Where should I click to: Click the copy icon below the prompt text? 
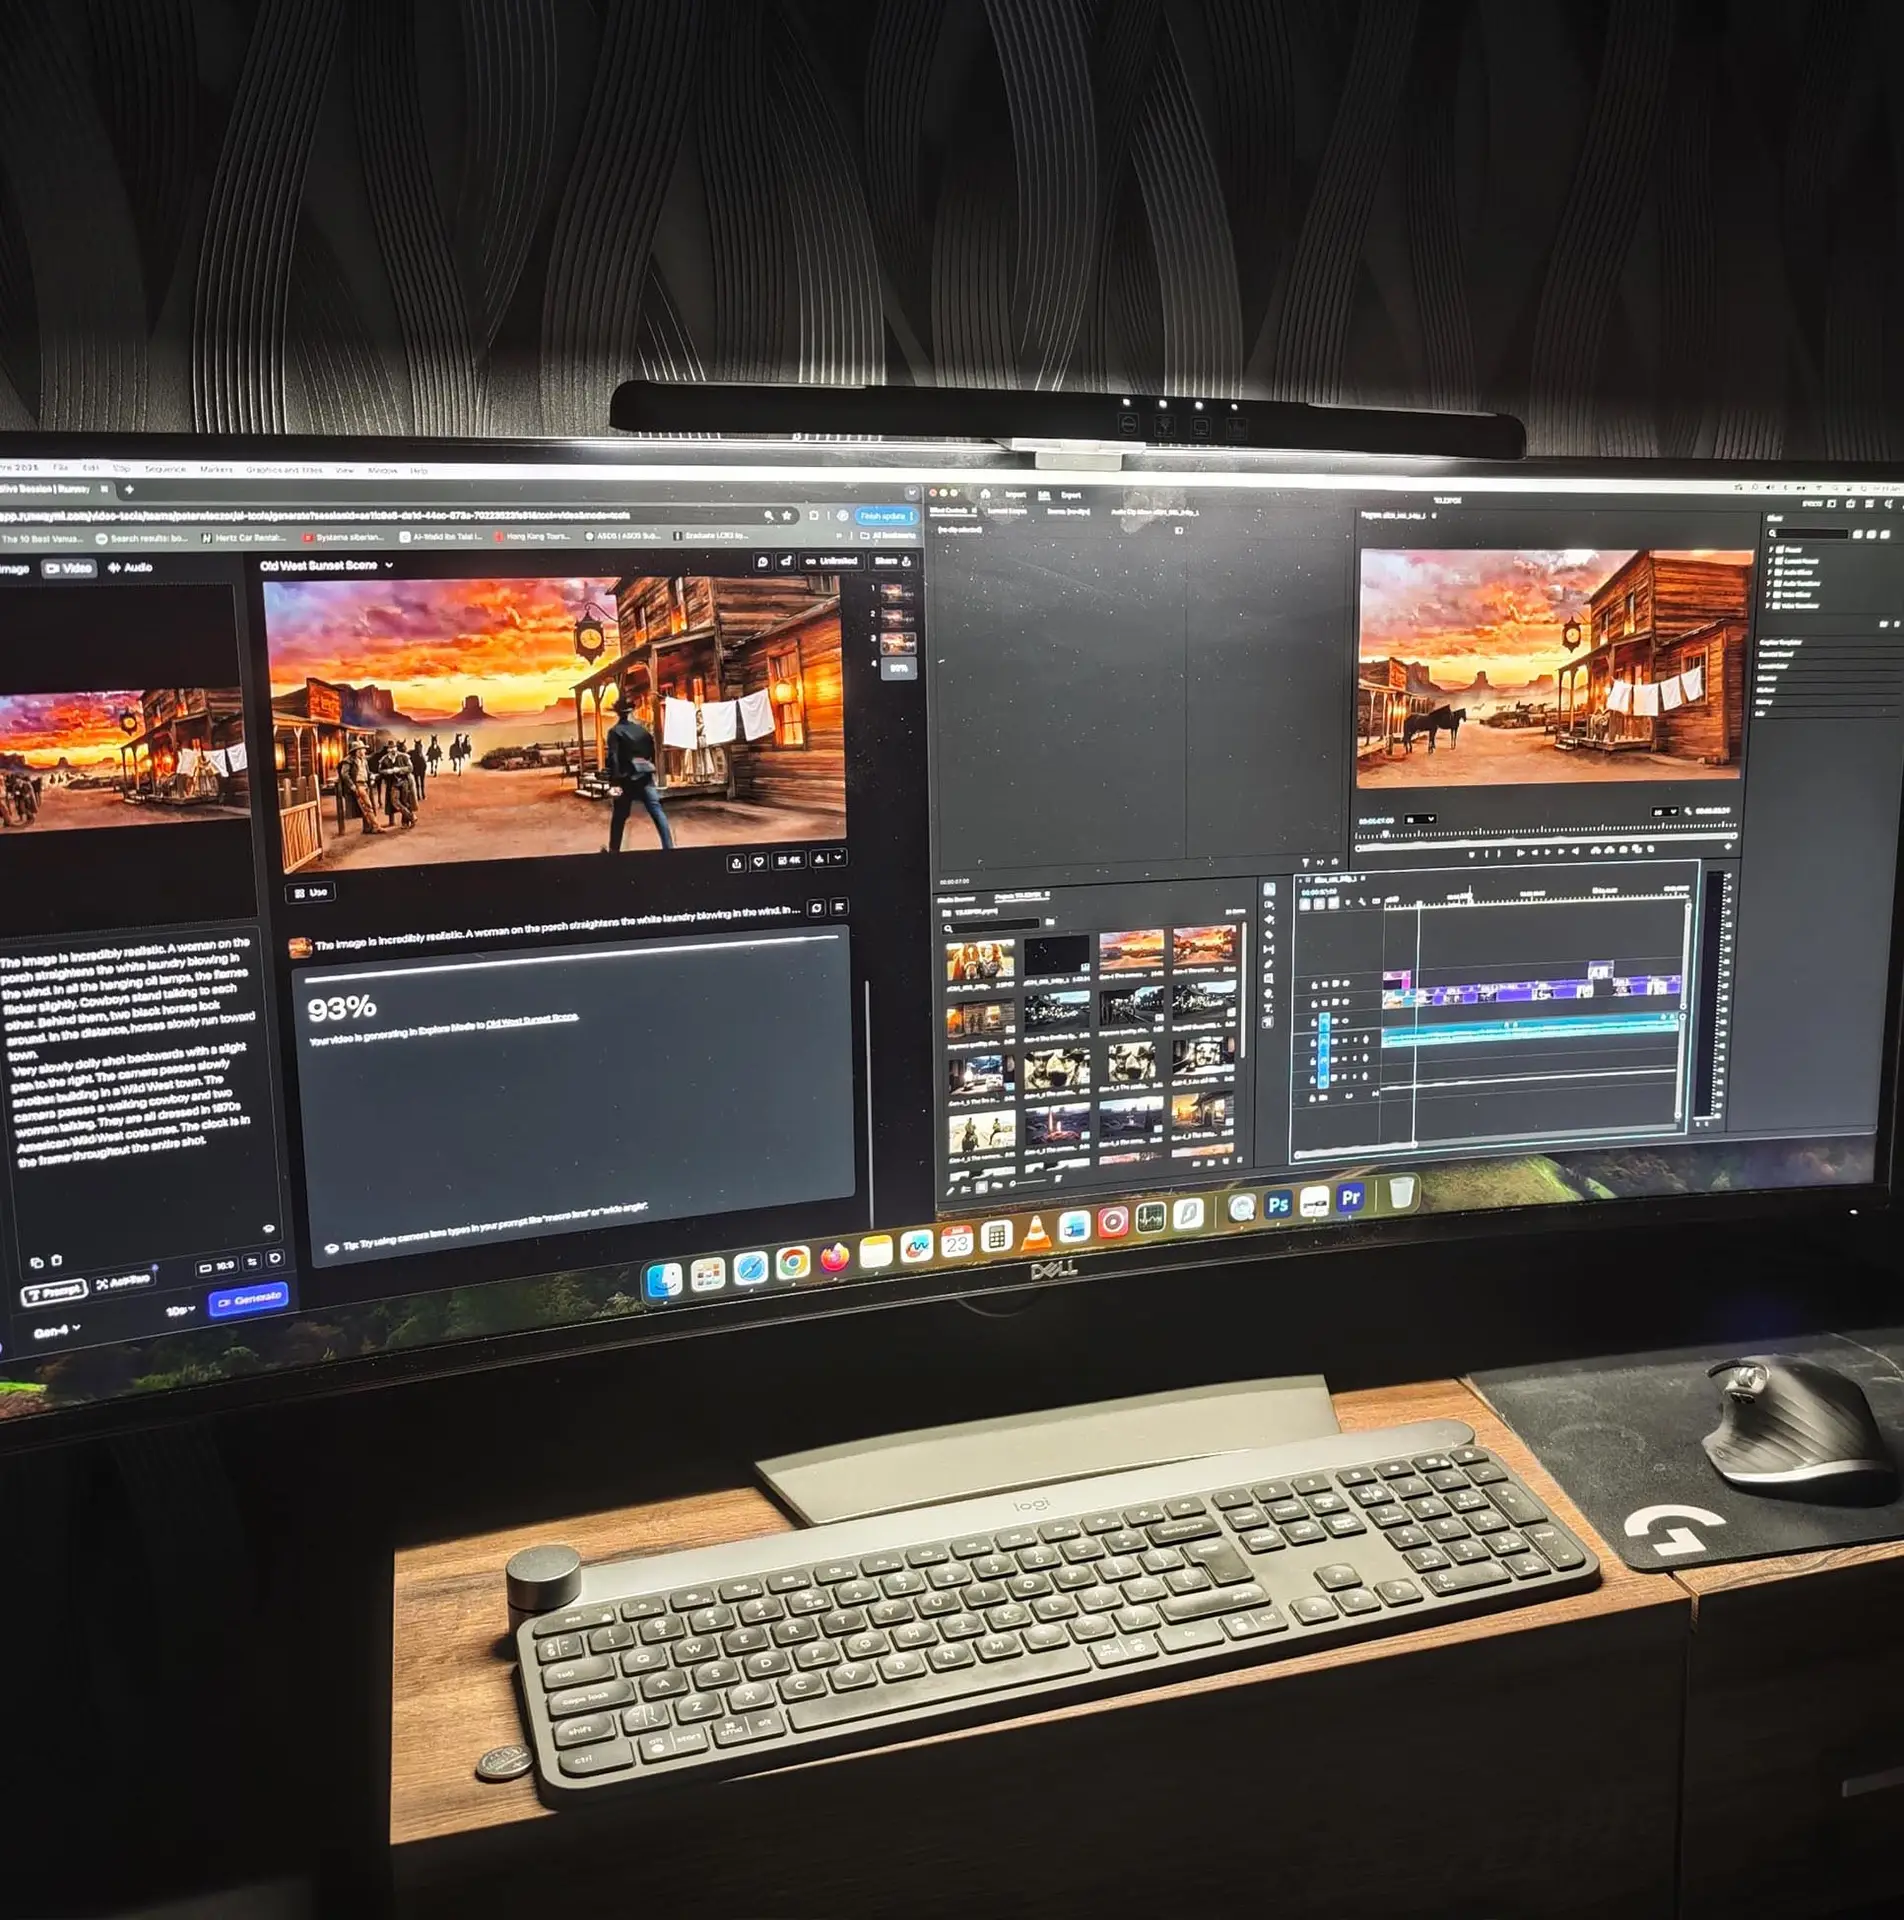tap(37, 1262)
